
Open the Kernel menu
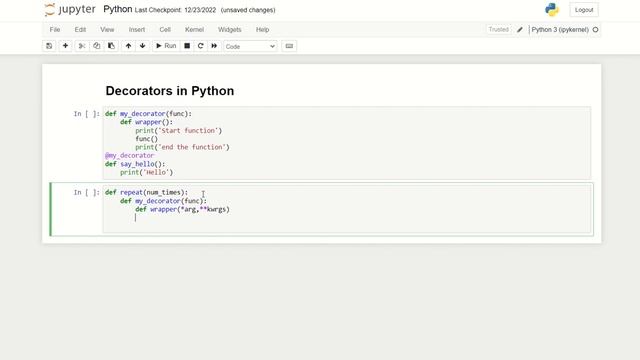tap(194, 30)
